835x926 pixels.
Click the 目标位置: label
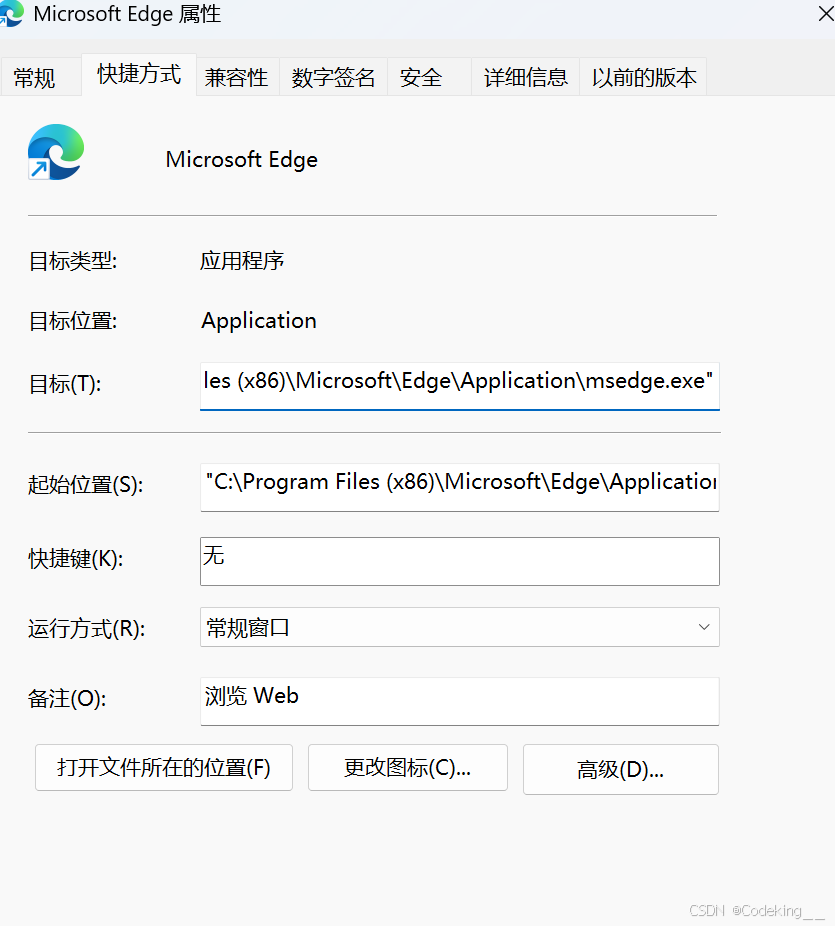coord(73,321)
